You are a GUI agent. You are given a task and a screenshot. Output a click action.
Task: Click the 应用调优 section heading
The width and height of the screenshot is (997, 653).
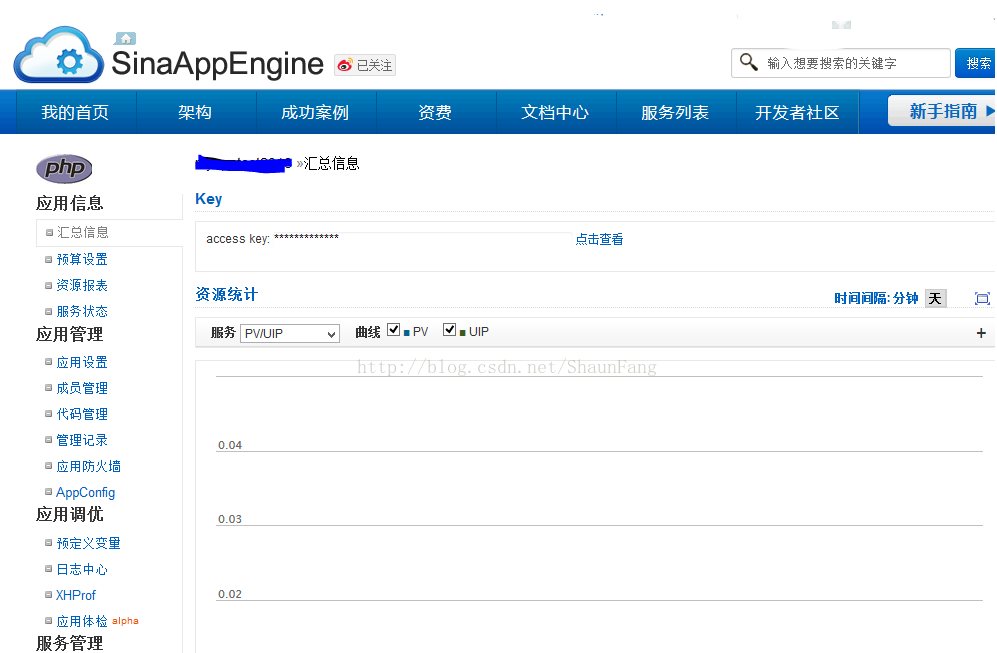[x=69, y=514]
